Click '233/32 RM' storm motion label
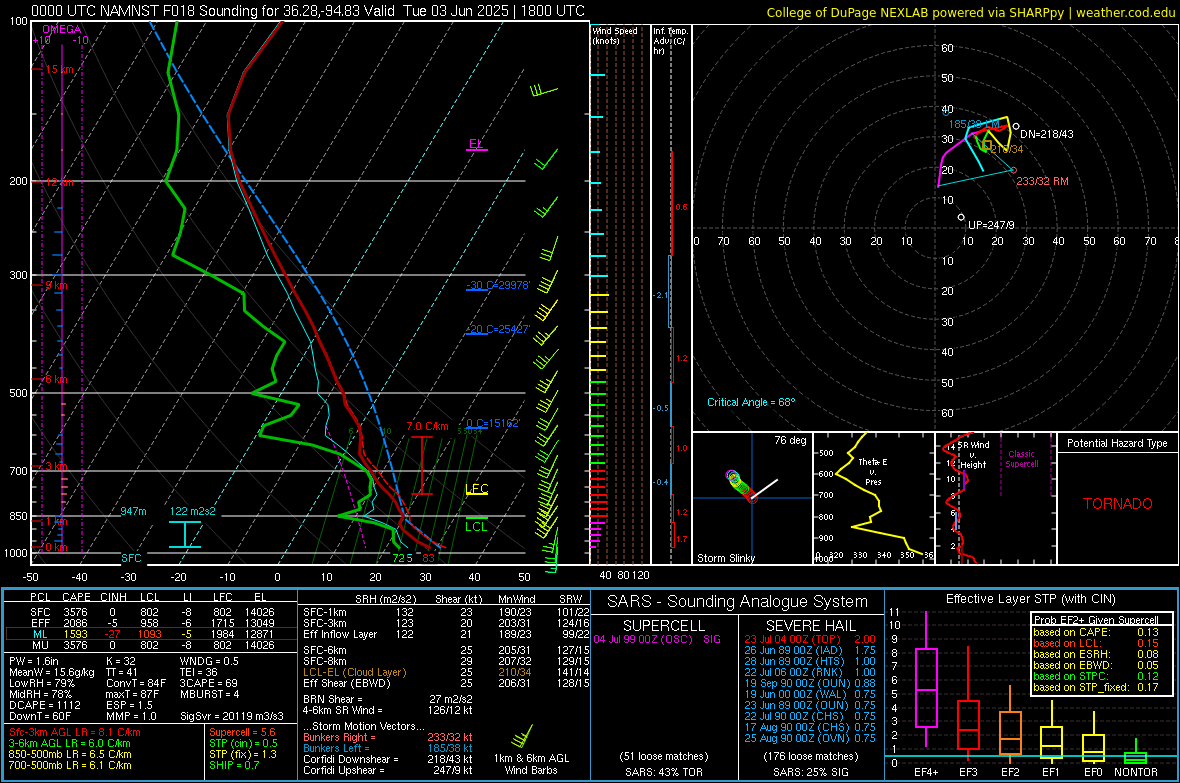This screenshot has height=783, width=1180. (1042, 181)
